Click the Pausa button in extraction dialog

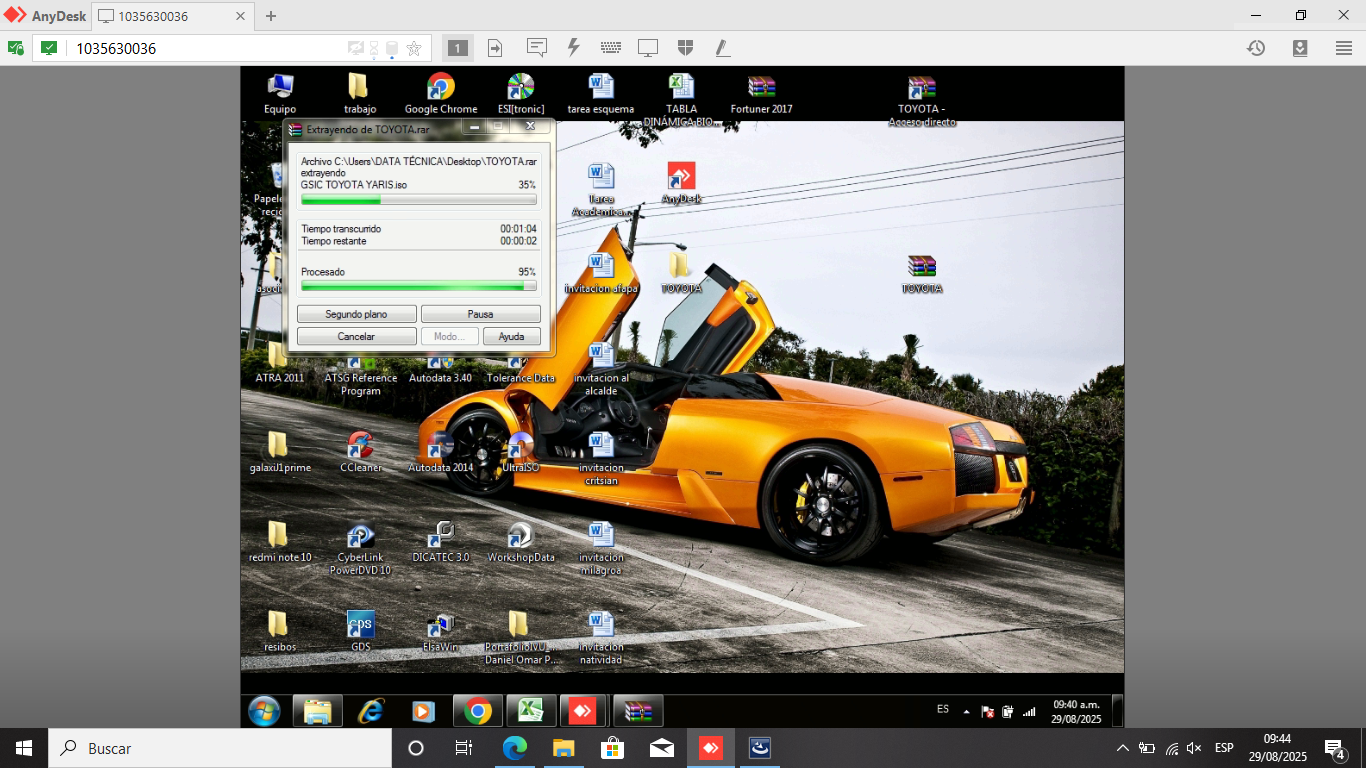480,314
